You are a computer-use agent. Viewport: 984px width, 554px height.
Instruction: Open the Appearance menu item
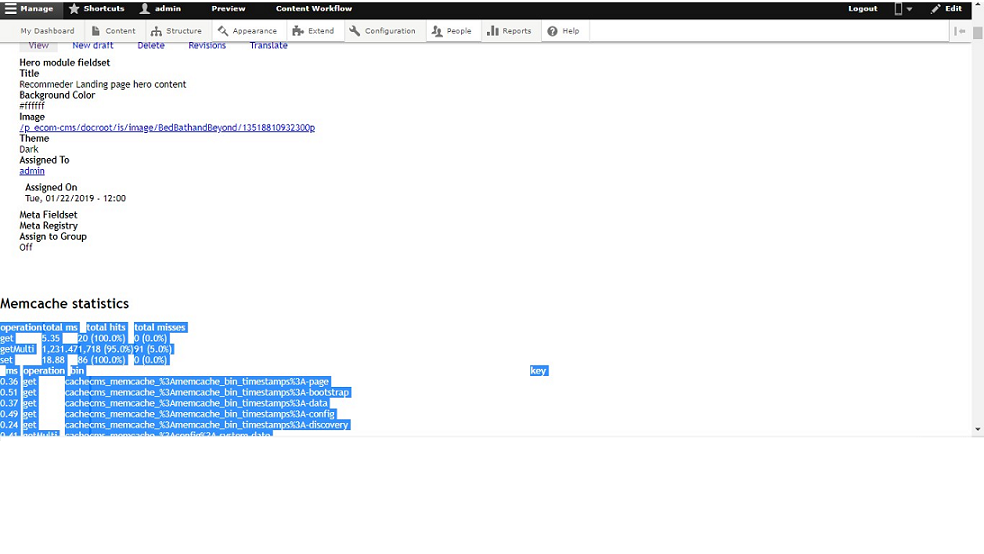pyautogui.click(x=247, y=31)
